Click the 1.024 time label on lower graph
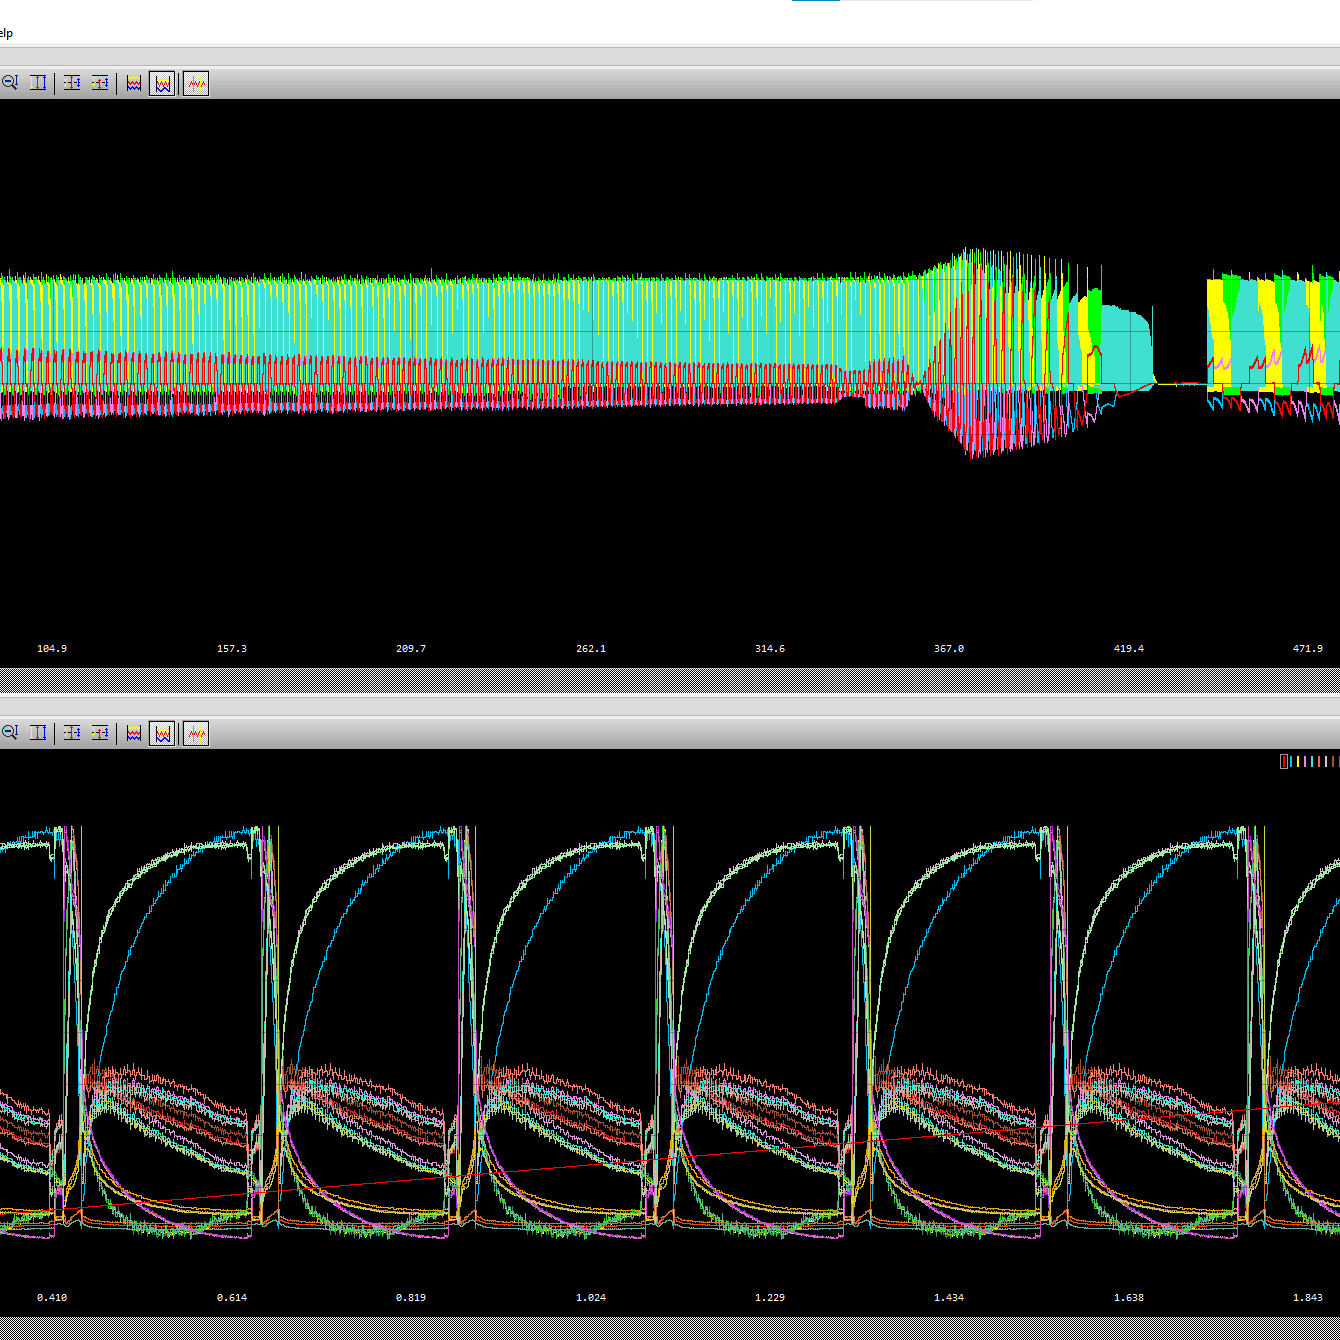This screenshot has width=1340, height=1340. (591, 1297)
